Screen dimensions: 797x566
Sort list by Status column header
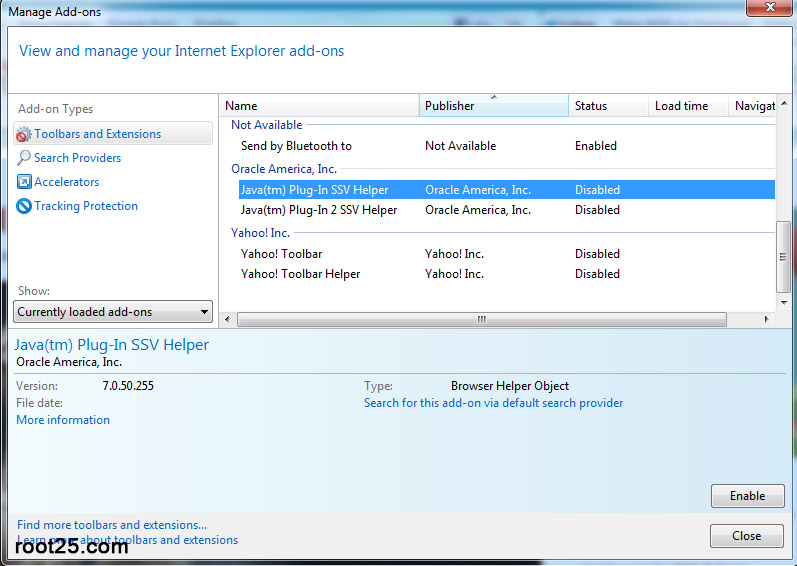[608, 106]
